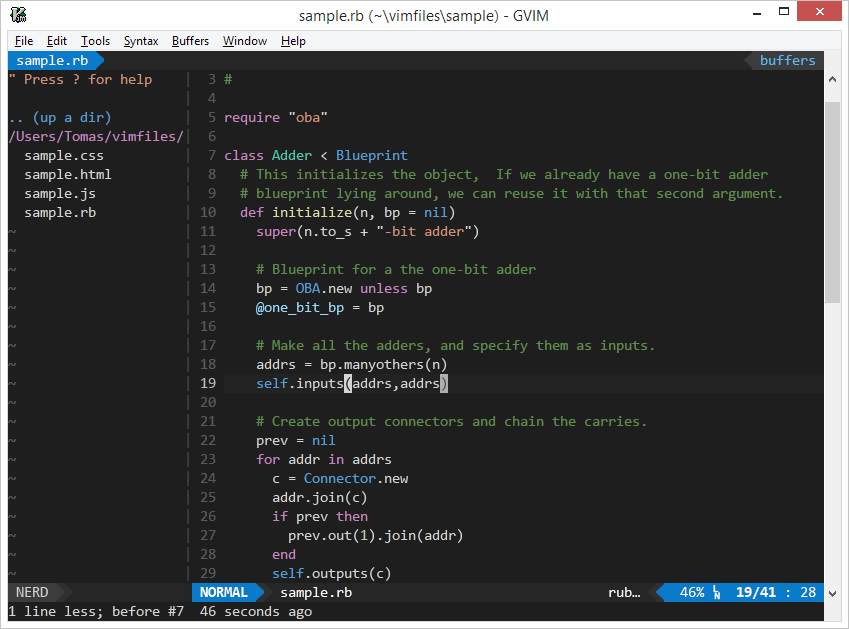
Task: Go up a dir in NERDTree
Action: [60, 117]
